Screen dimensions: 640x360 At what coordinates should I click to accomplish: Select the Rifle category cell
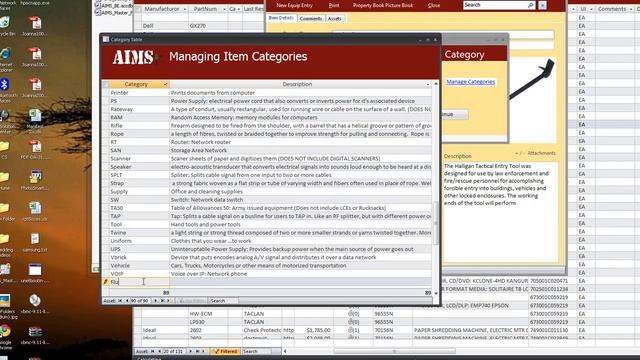[x=139, y=126]
